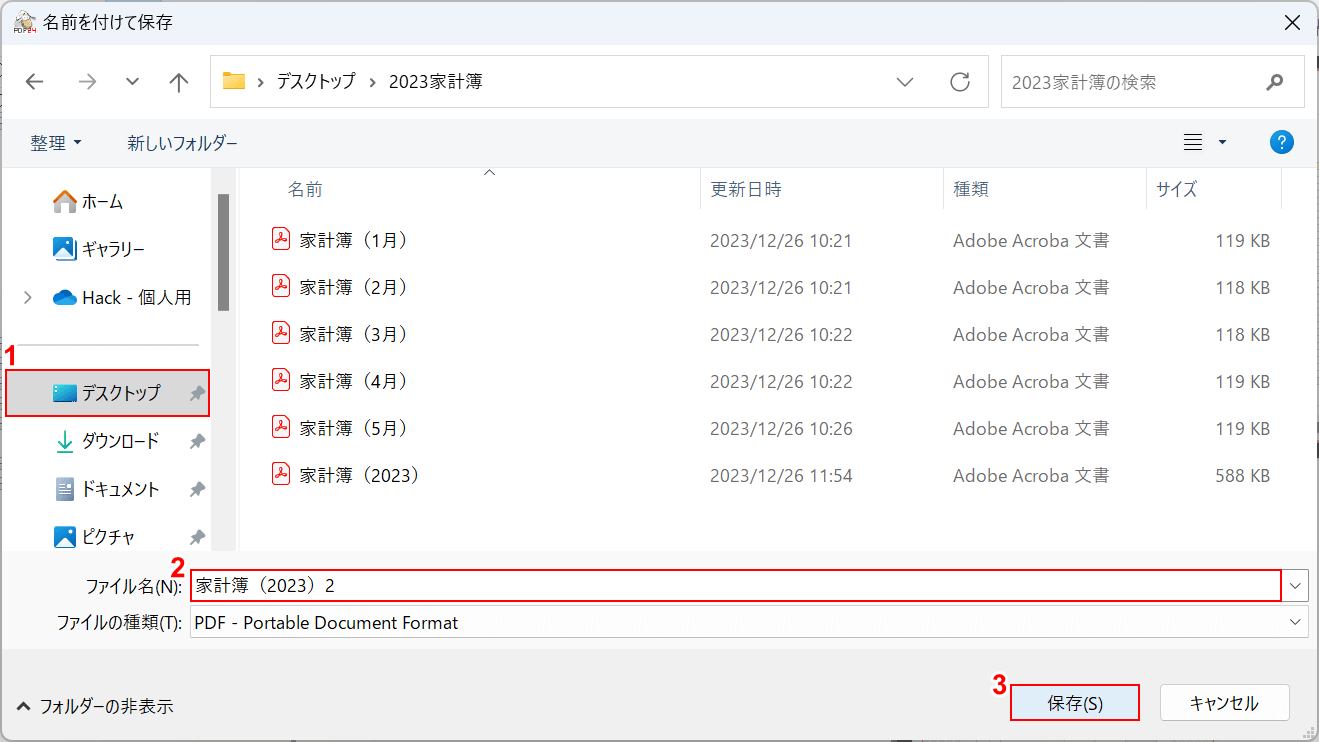1319x742 pixels.
Task: Expand the Hack - 個人用 OneDrive node
Action: coord(27,297)
